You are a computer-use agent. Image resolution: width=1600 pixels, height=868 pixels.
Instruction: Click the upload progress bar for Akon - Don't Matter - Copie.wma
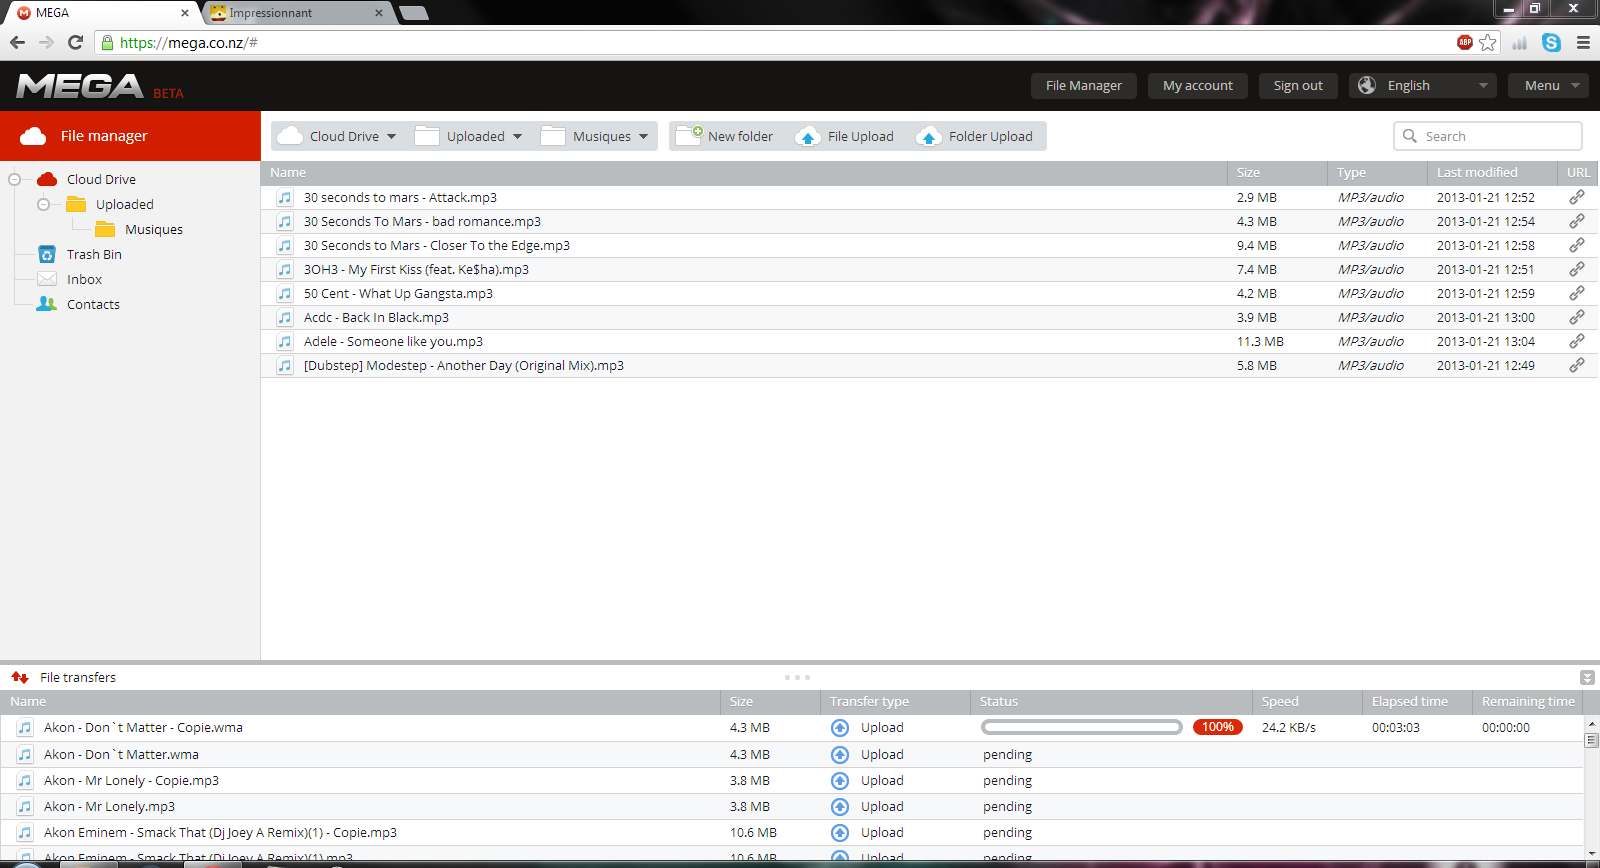(x=1082, y=727)
